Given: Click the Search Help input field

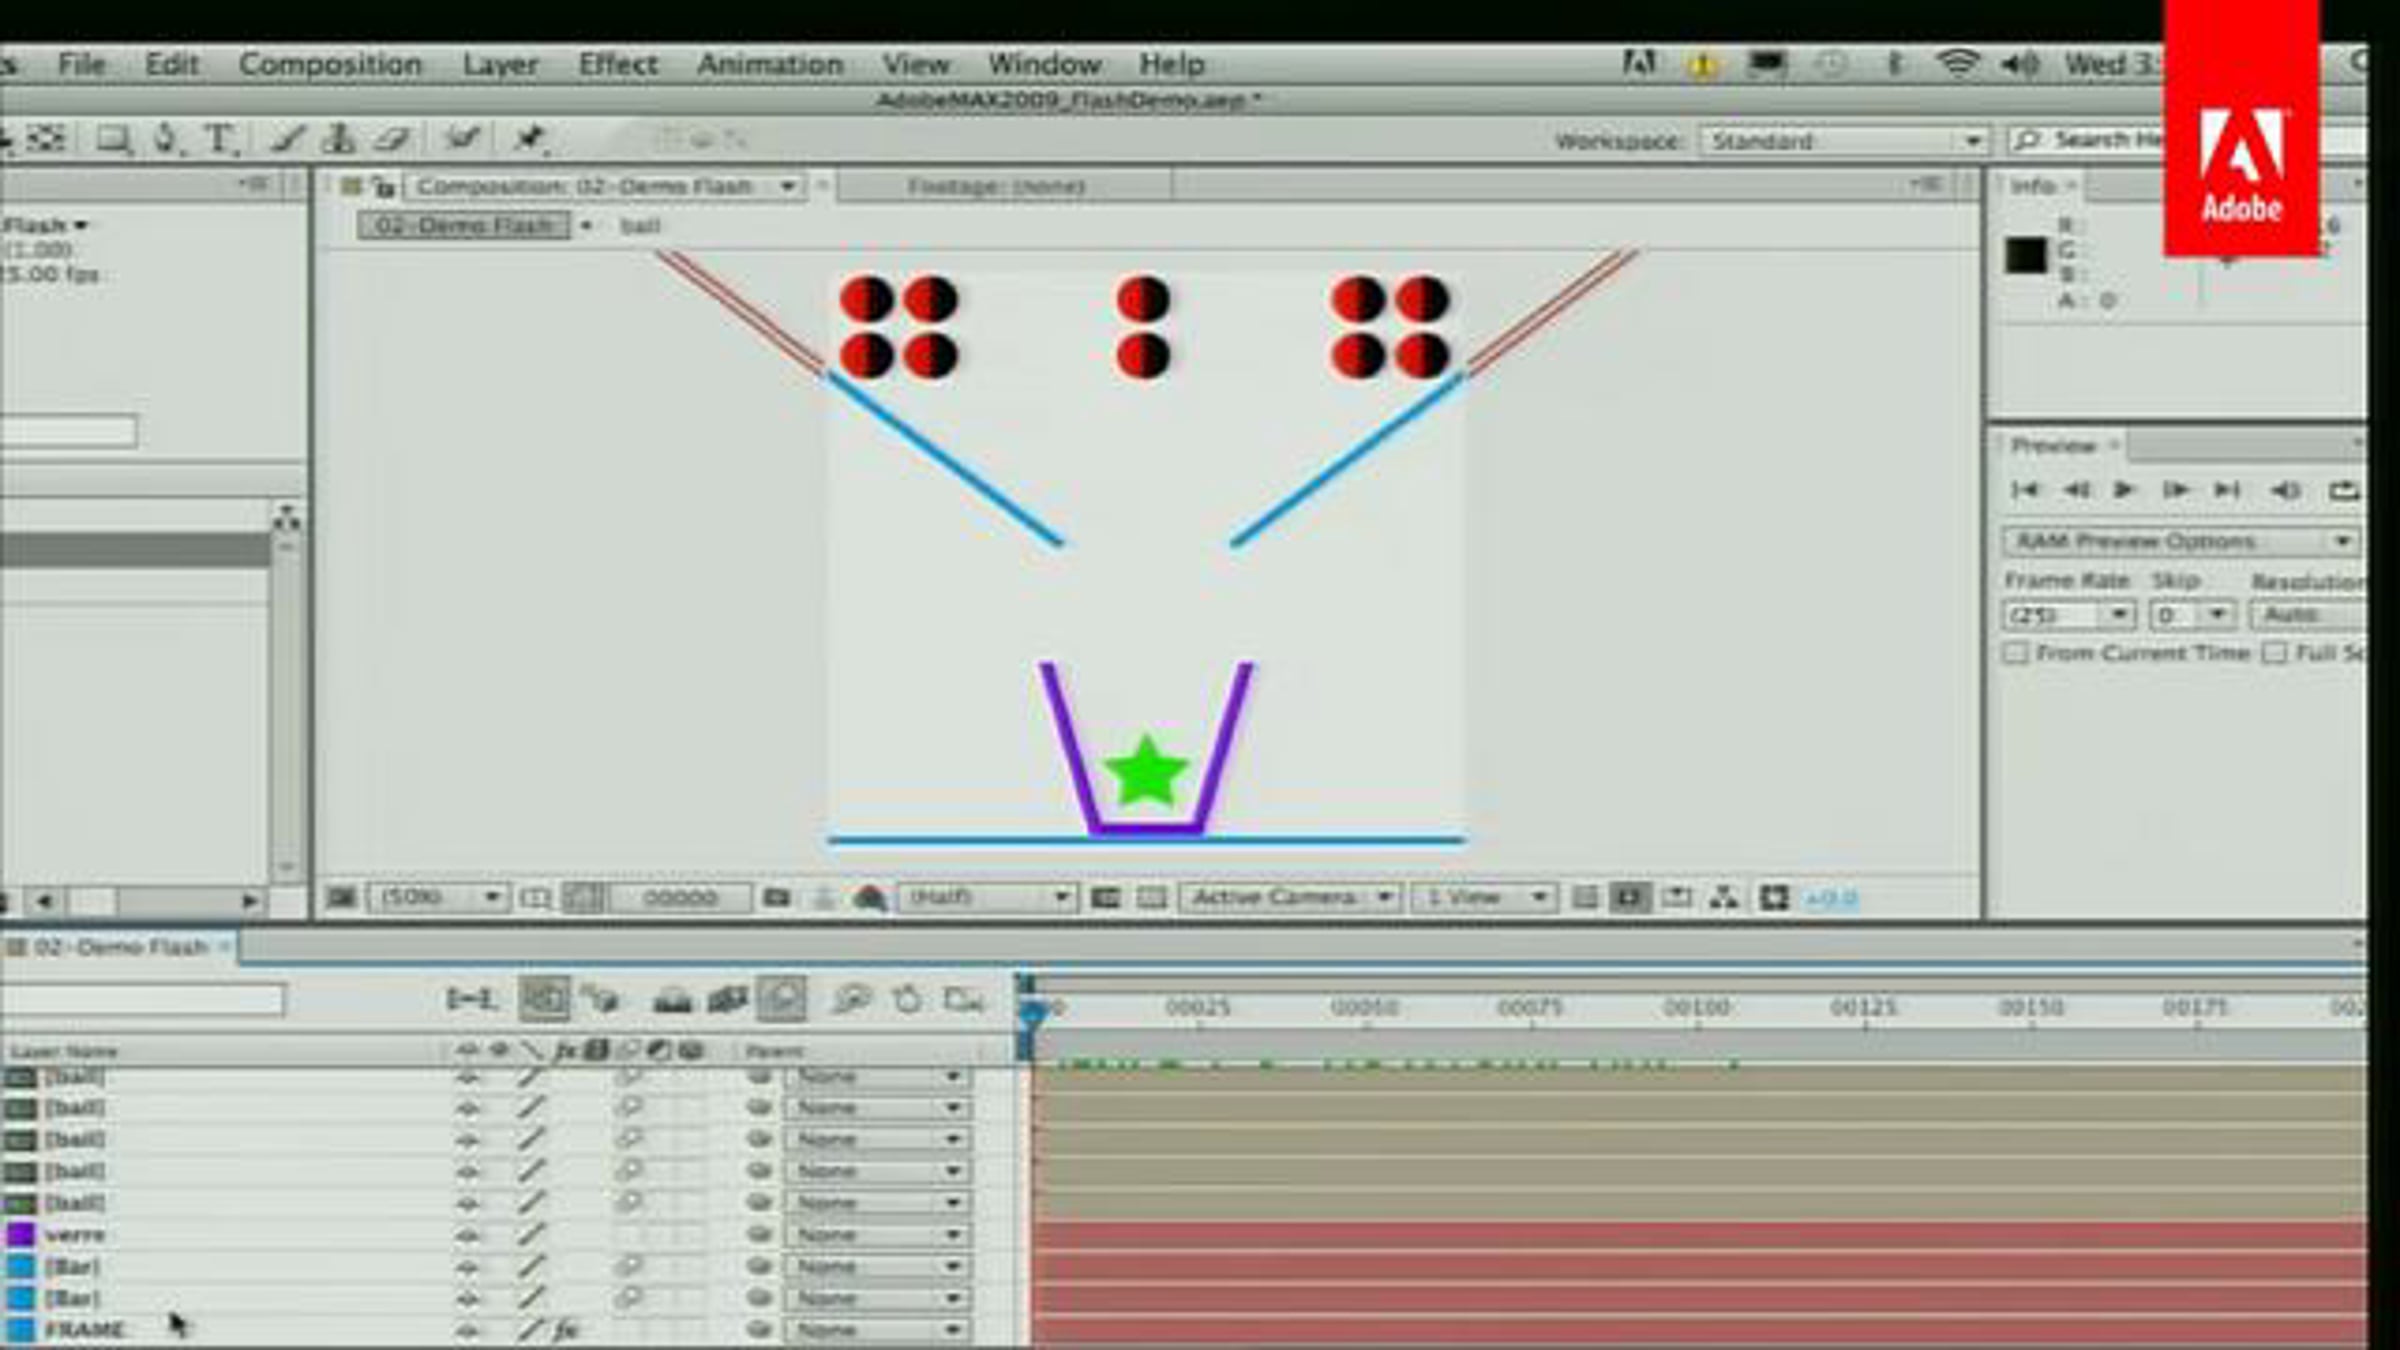Looking at the screenshot, I should click(x=2090, y=140).
